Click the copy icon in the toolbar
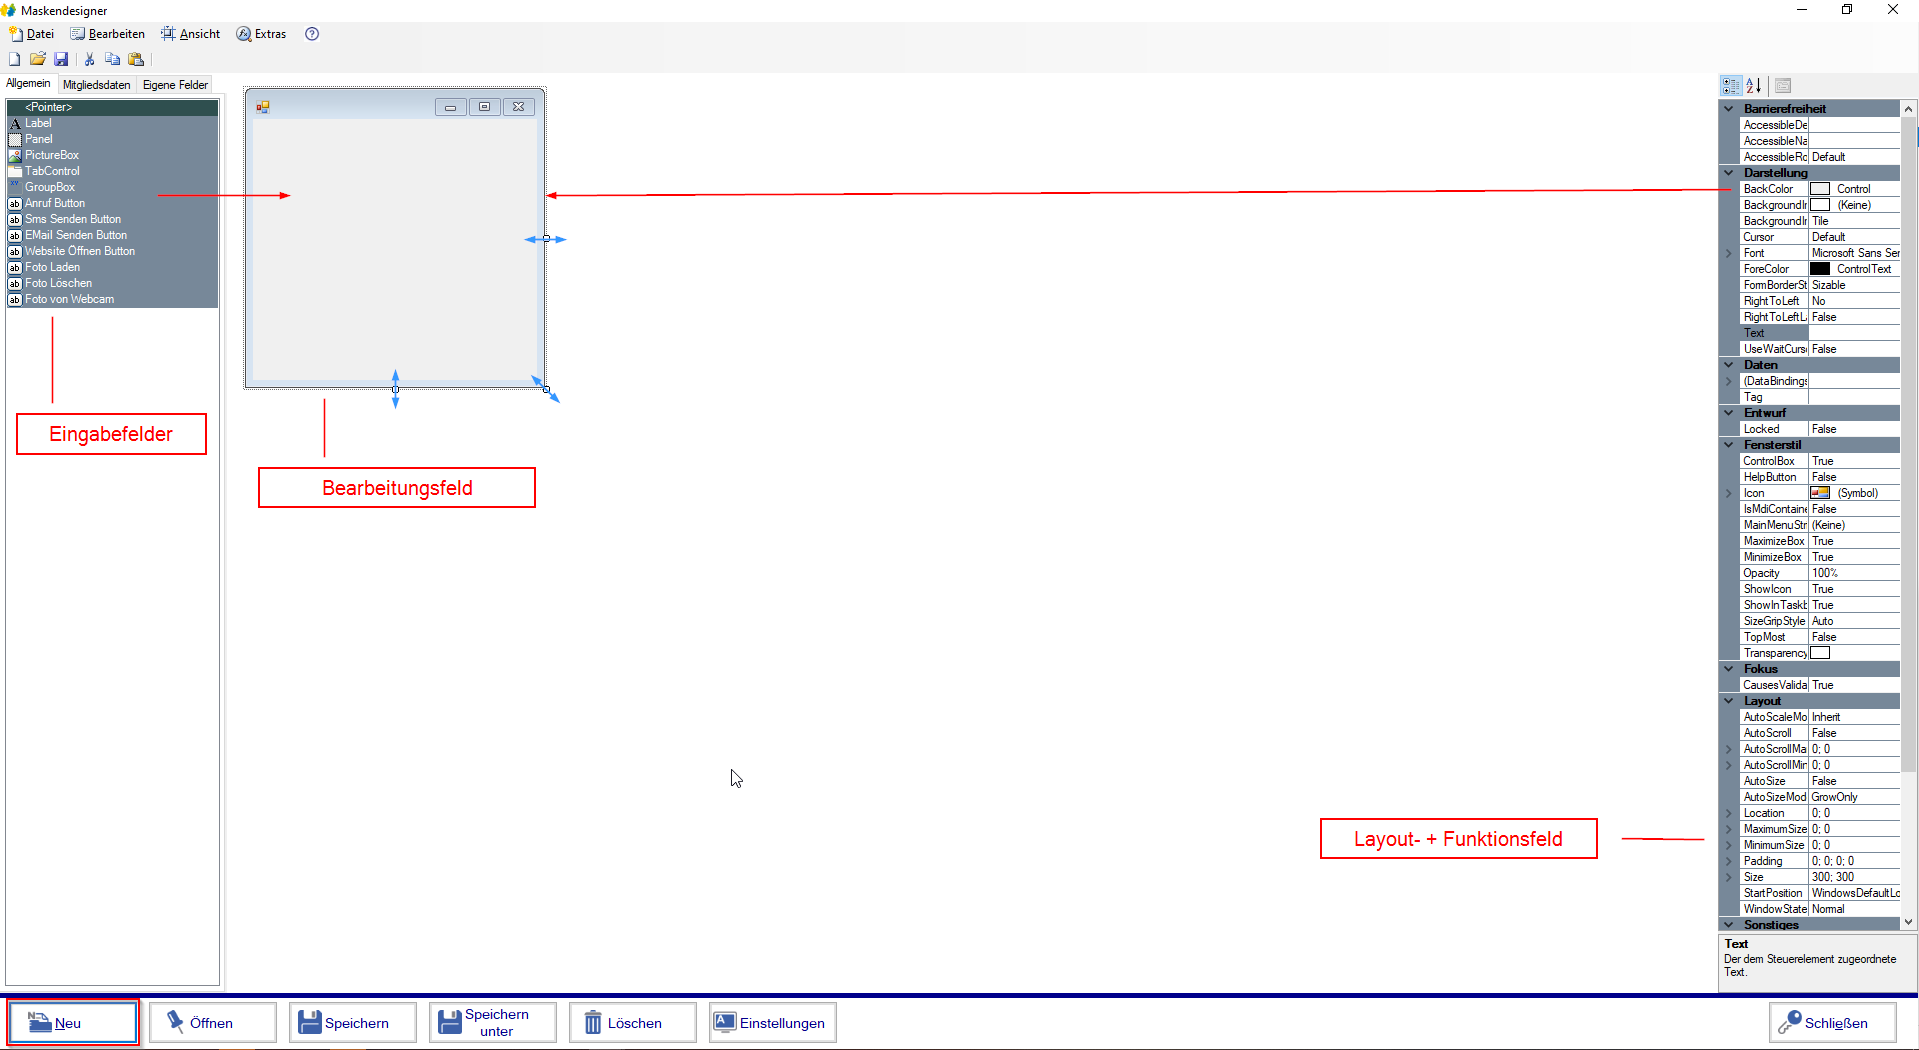This screenshot has height=1050, width=1919. [112, 60]
